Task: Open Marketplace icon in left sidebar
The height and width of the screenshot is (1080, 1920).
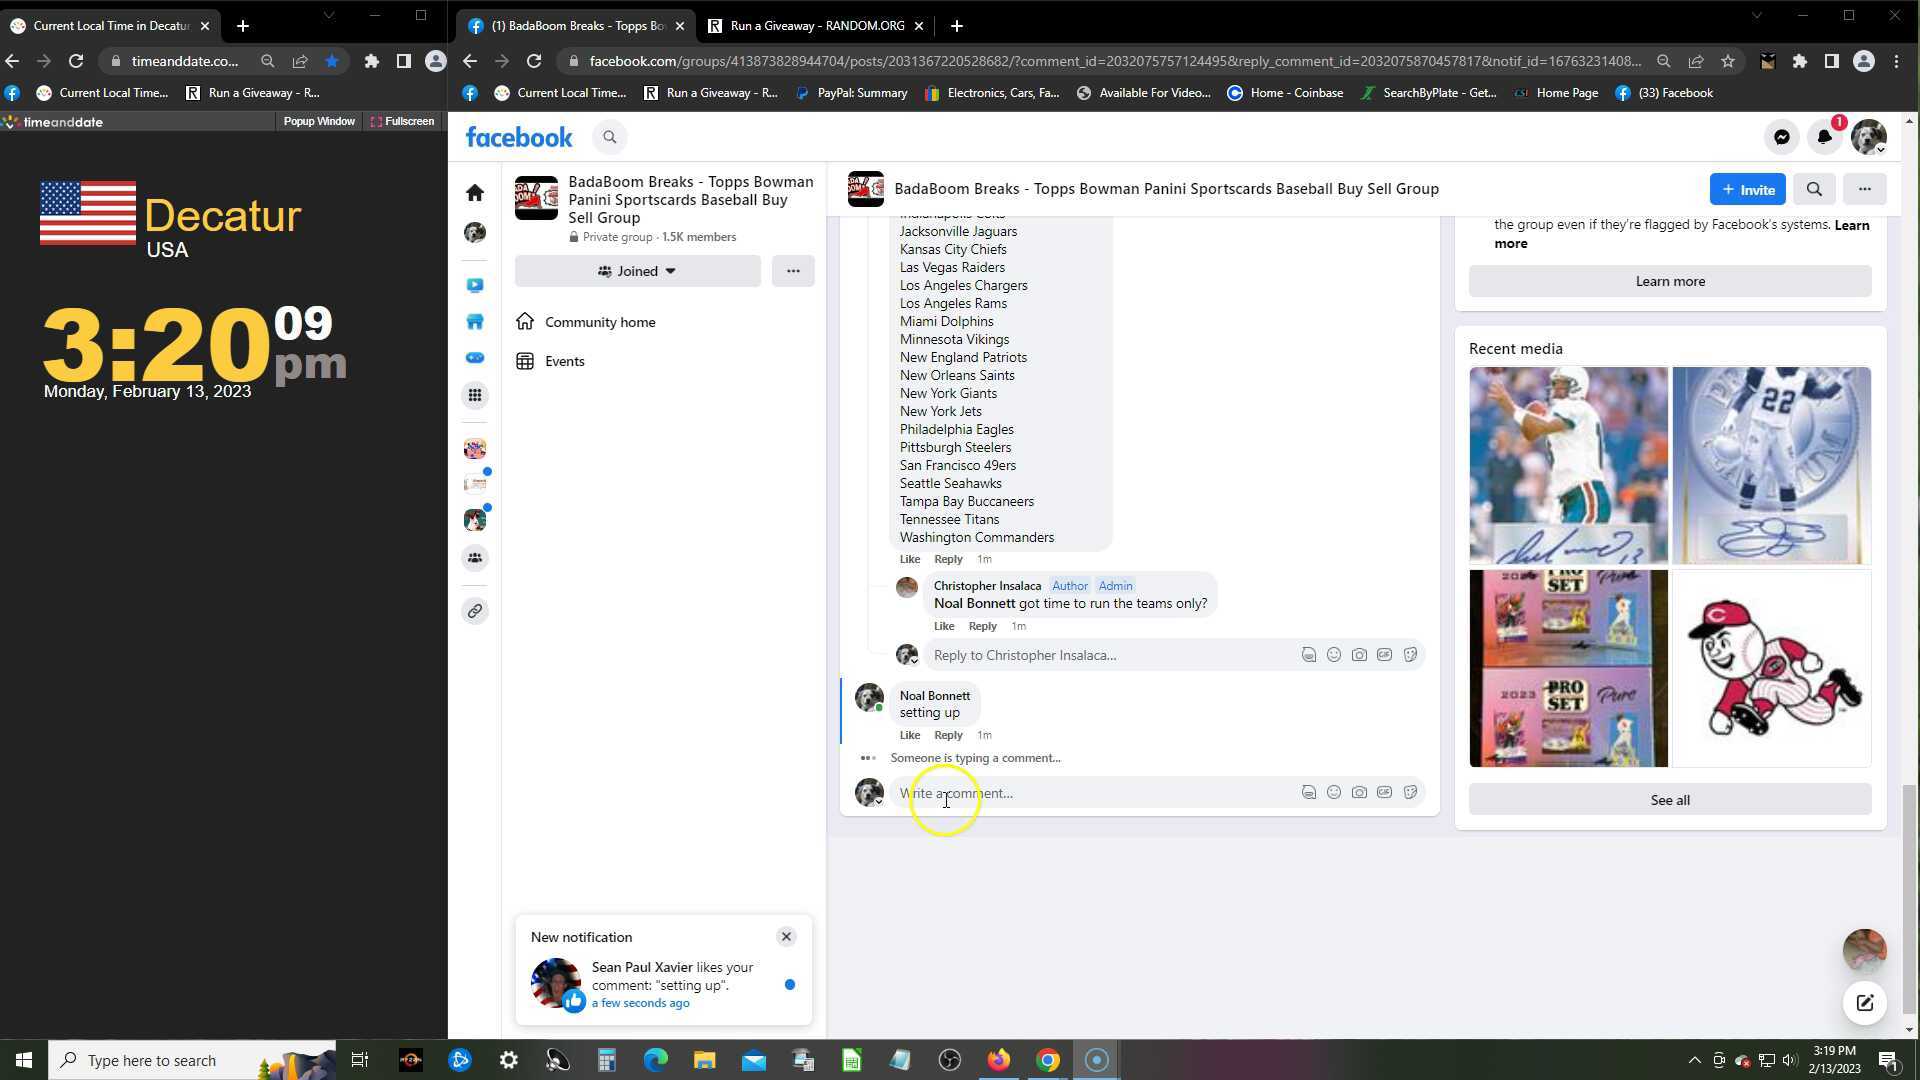Action: [475, 322]
